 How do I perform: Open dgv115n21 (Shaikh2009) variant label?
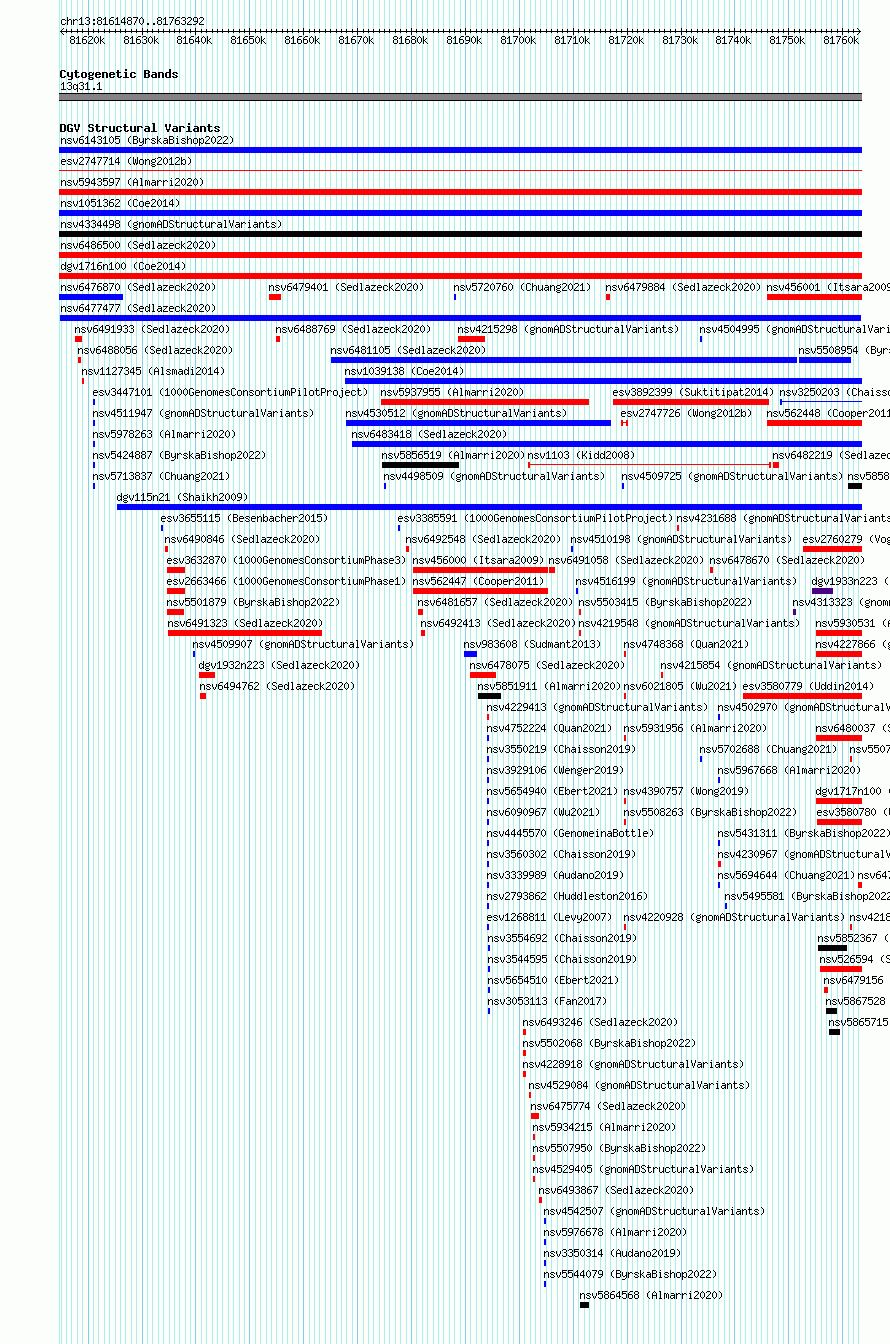click(x=182, y=497)
